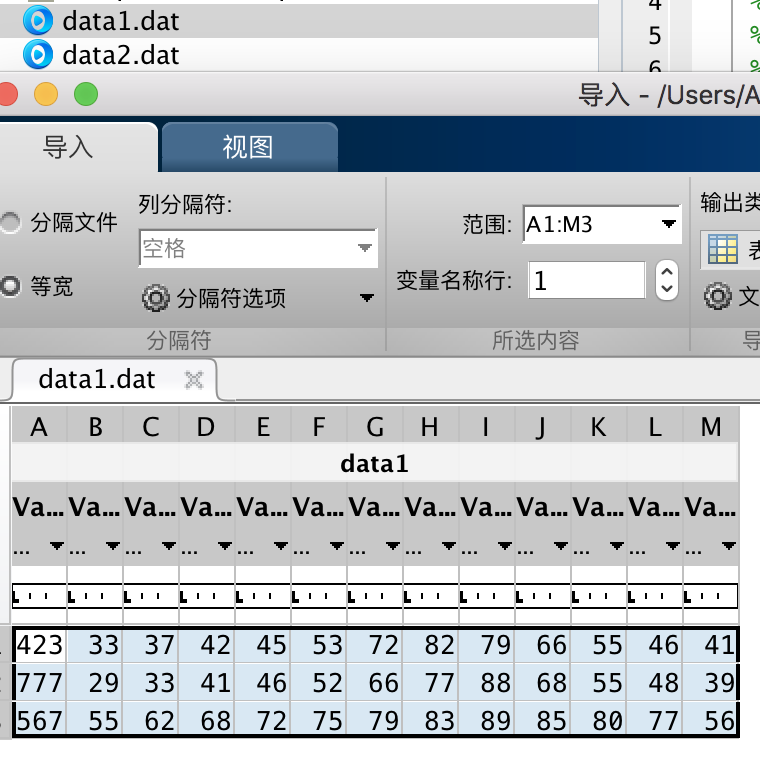This screenshot has width=760, height=774.
Task: Select data2.dat file icon in file list
Action: pyautogui.click(x=38, y=55)
